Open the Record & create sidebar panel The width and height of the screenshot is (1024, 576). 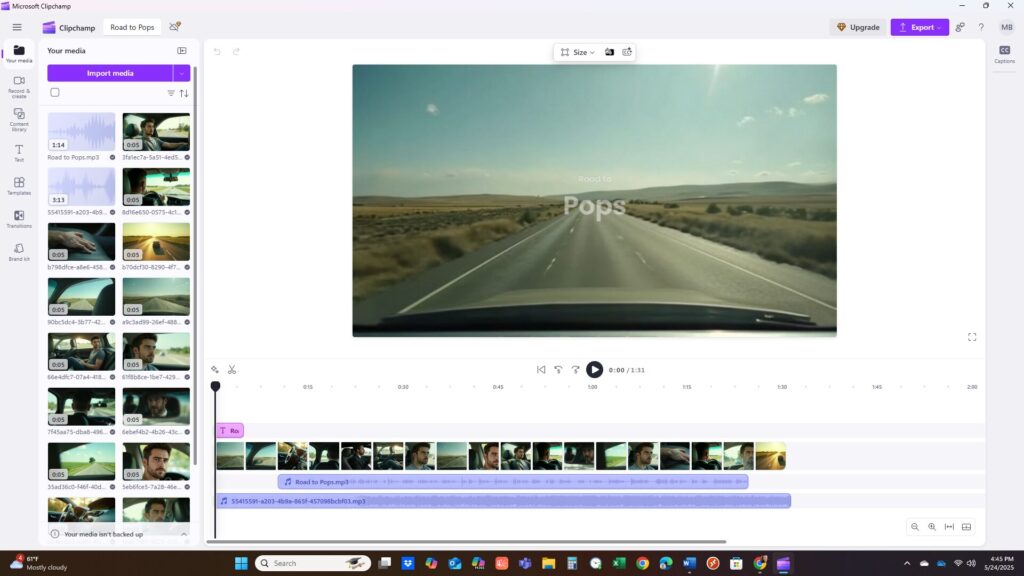(x=19, y=85)
